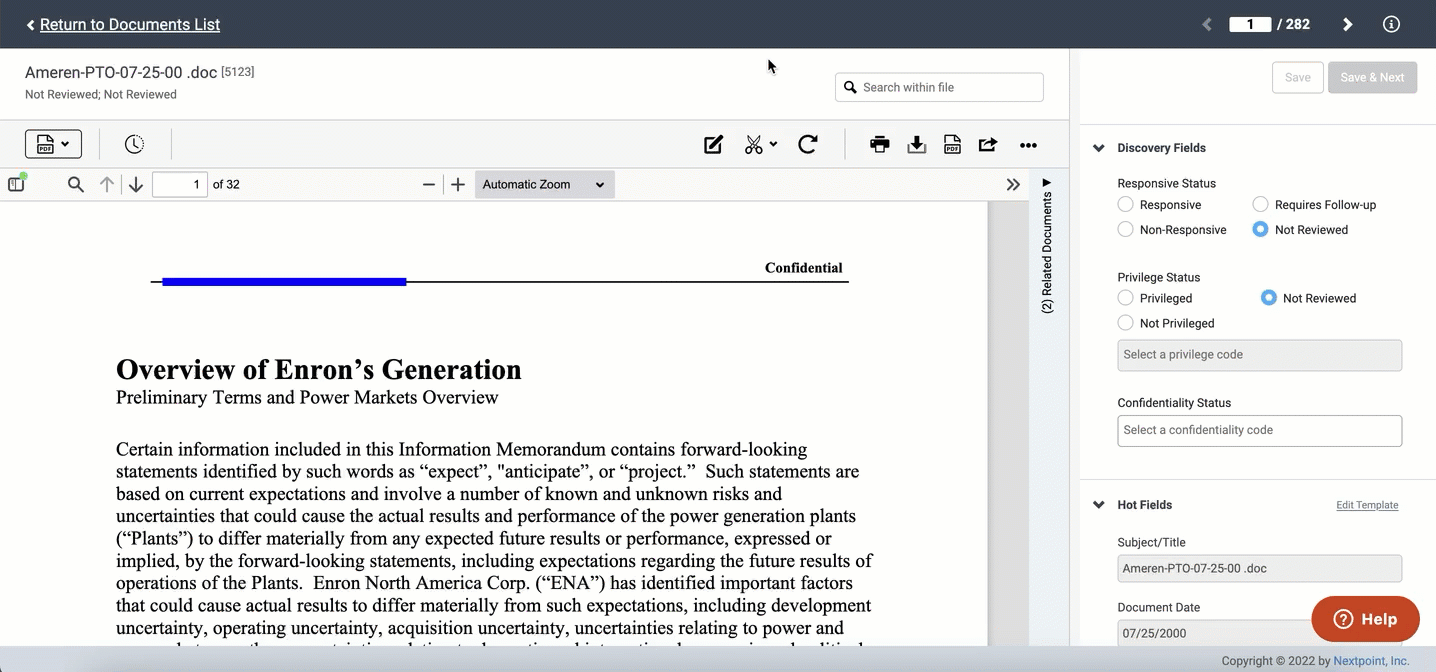1436x672 pixels.
Task: Select Not Reviewed under Privilege Status
Action: pos(1269,298)
